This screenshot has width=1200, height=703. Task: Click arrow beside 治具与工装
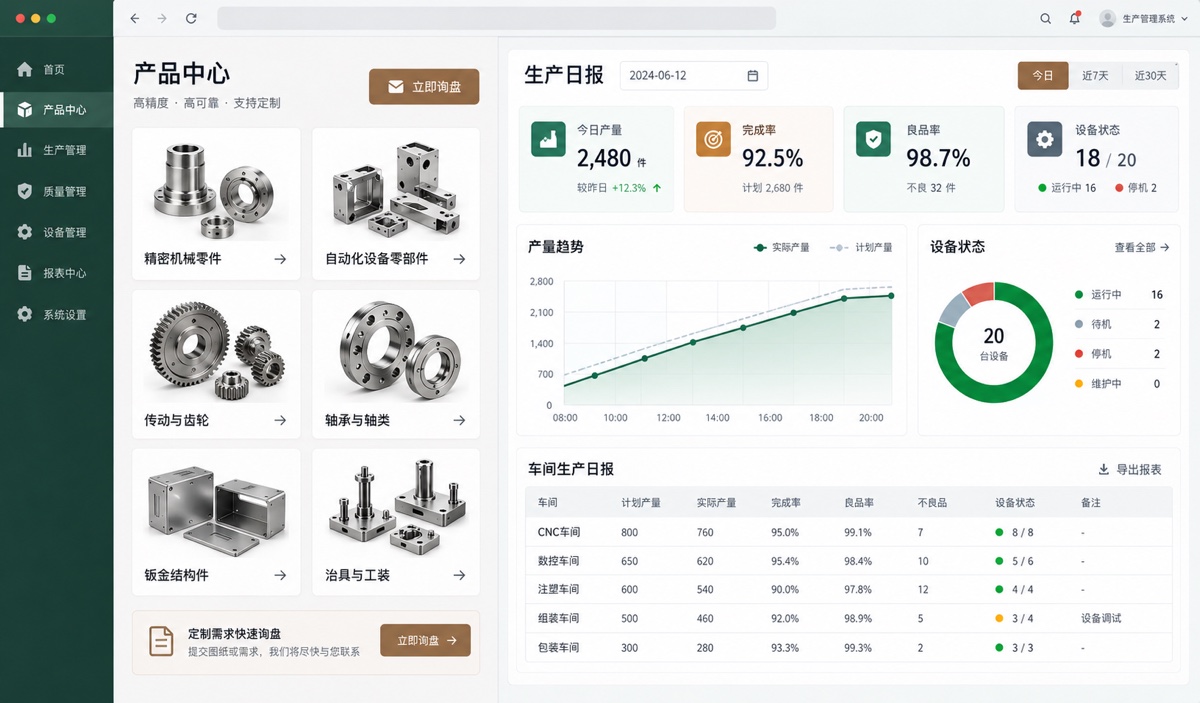click(x=459, y=576)
